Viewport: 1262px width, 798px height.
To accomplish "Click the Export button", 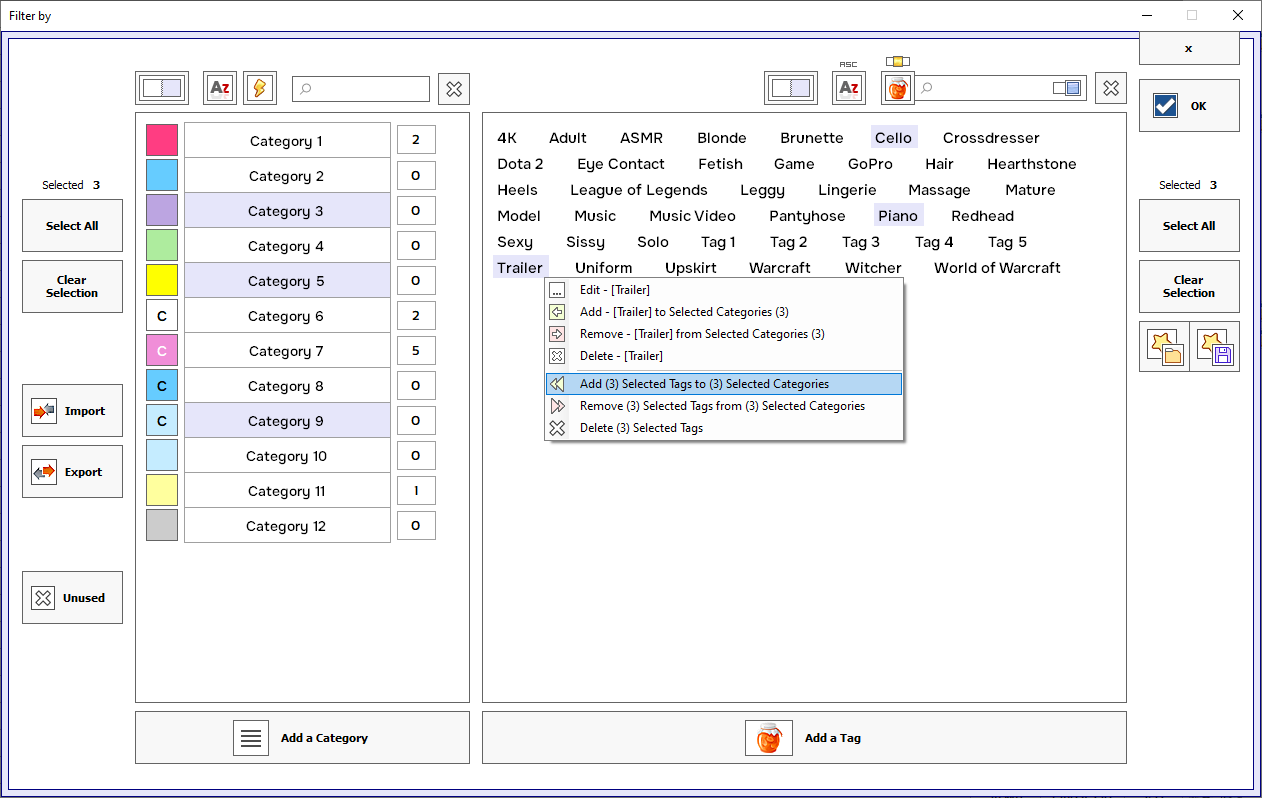I will click(x=72, y=472).
